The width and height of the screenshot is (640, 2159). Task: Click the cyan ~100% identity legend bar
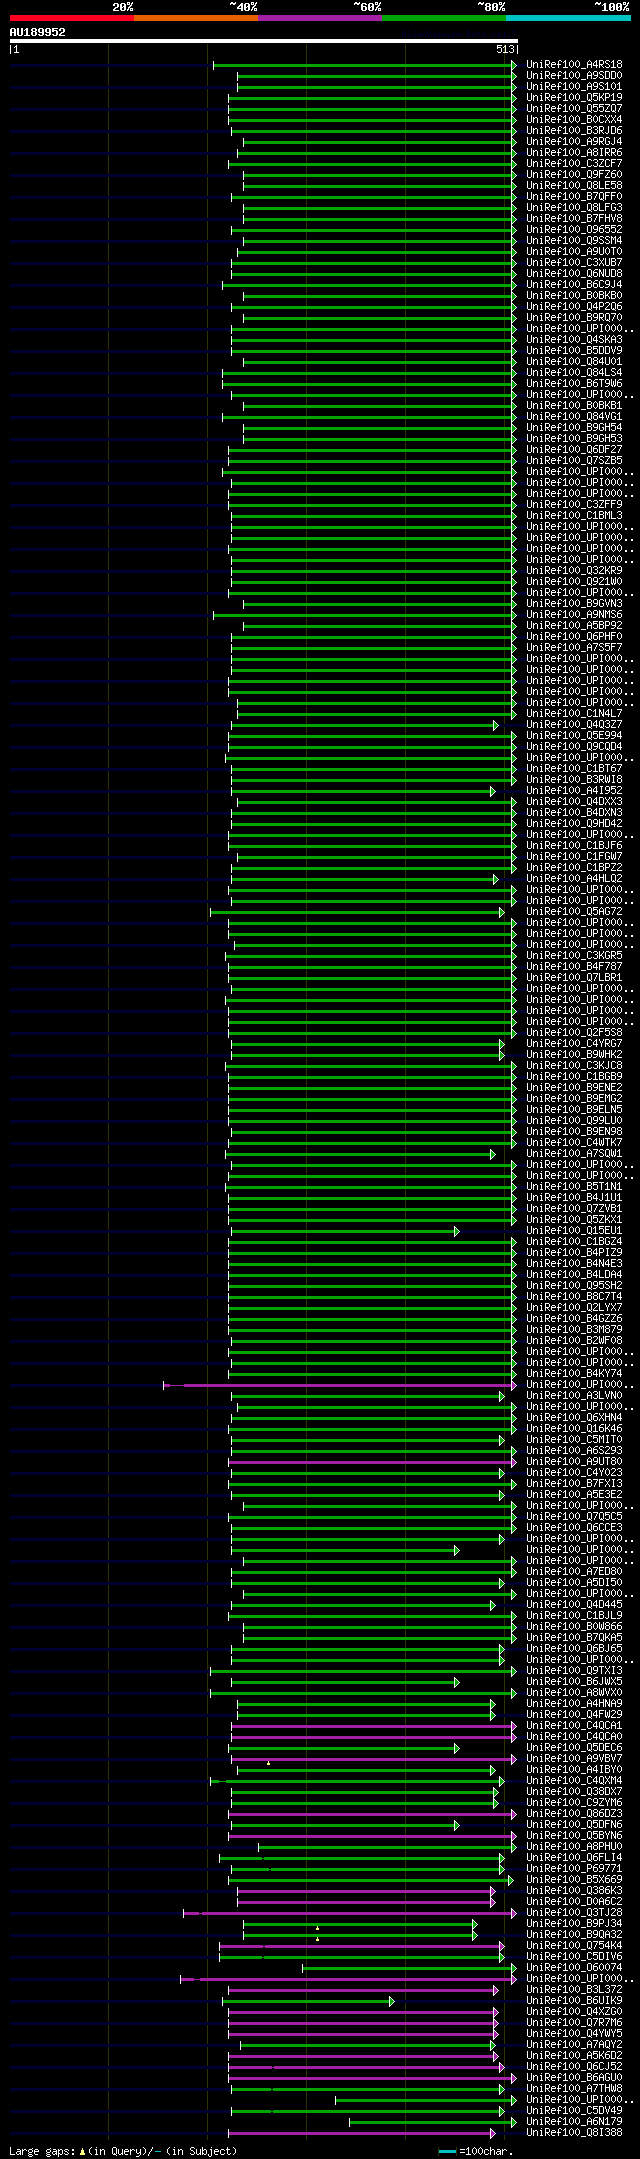[568, 18]
